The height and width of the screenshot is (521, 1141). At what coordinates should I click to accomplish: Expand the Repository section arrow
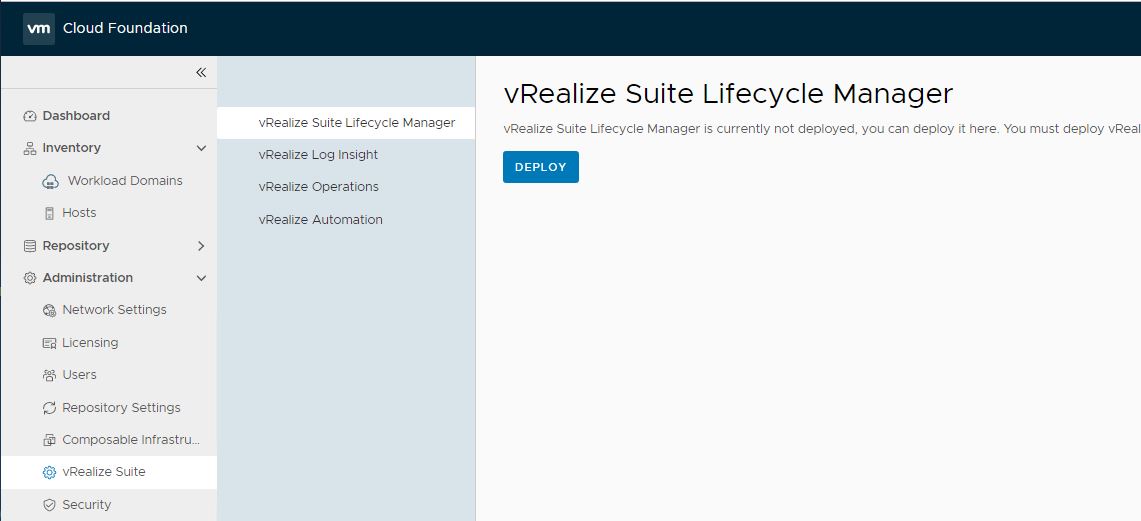pyautogui.click(x=201, y=246)
